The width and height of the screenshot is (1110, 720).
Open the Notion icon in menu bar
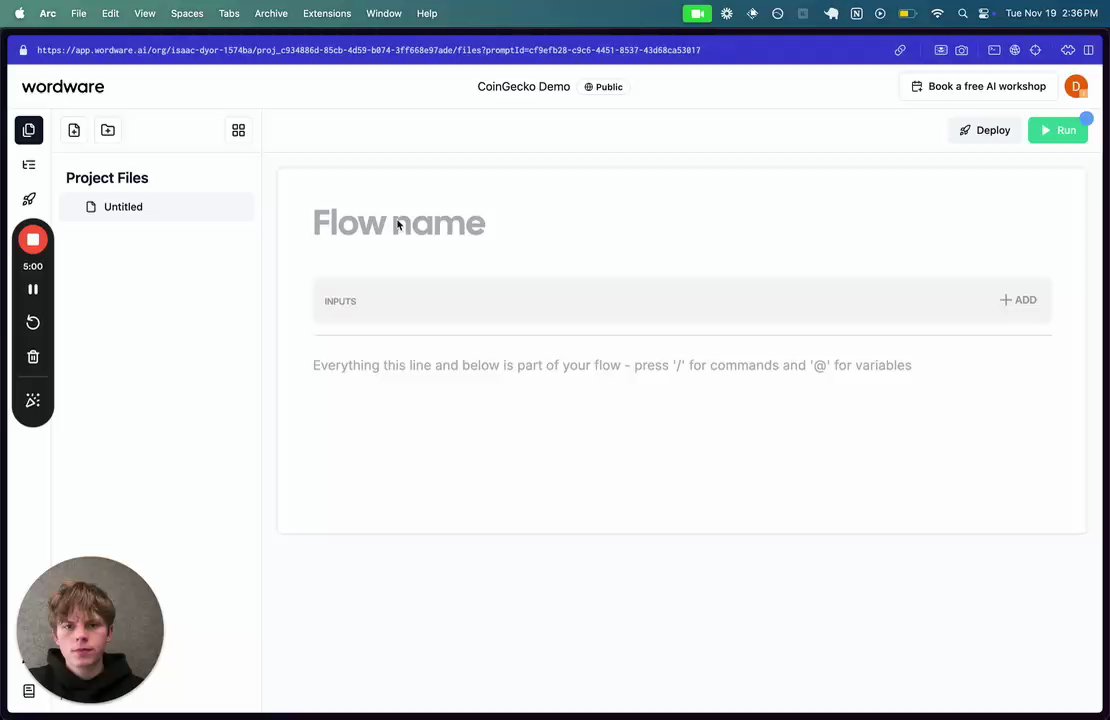click(x=857, y=13)
